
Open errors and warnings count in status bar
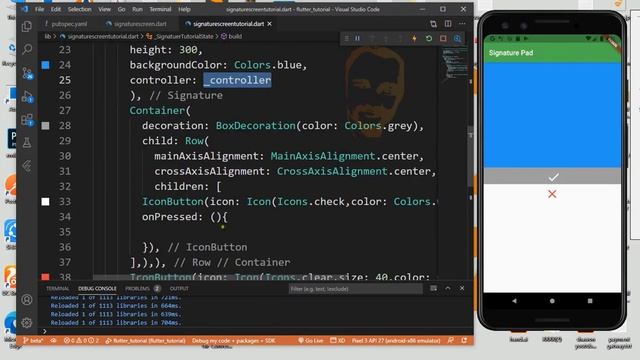(81, 340)
